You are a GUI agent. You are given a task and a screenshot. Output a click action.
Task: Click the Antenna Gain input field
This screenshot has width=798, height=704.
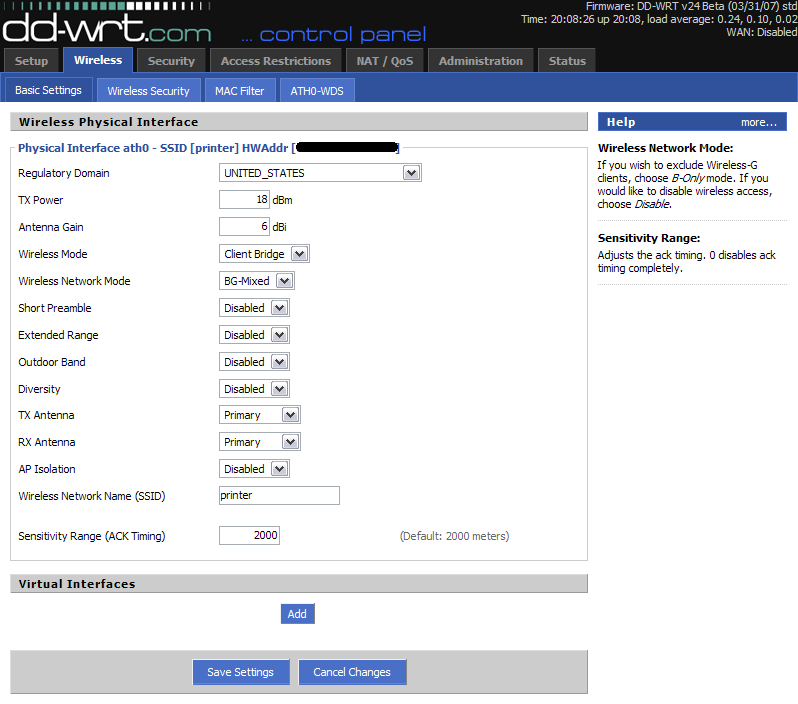pyautogui.click(x=244, y=227)
